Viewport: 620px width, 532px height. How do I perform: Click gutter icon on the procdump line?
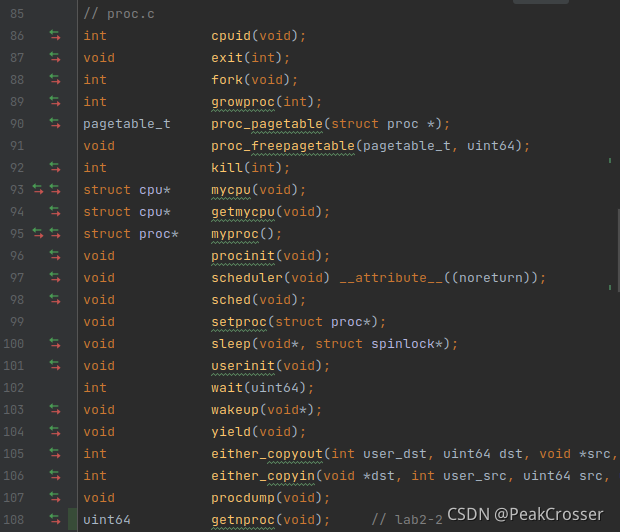click(55, 498)
